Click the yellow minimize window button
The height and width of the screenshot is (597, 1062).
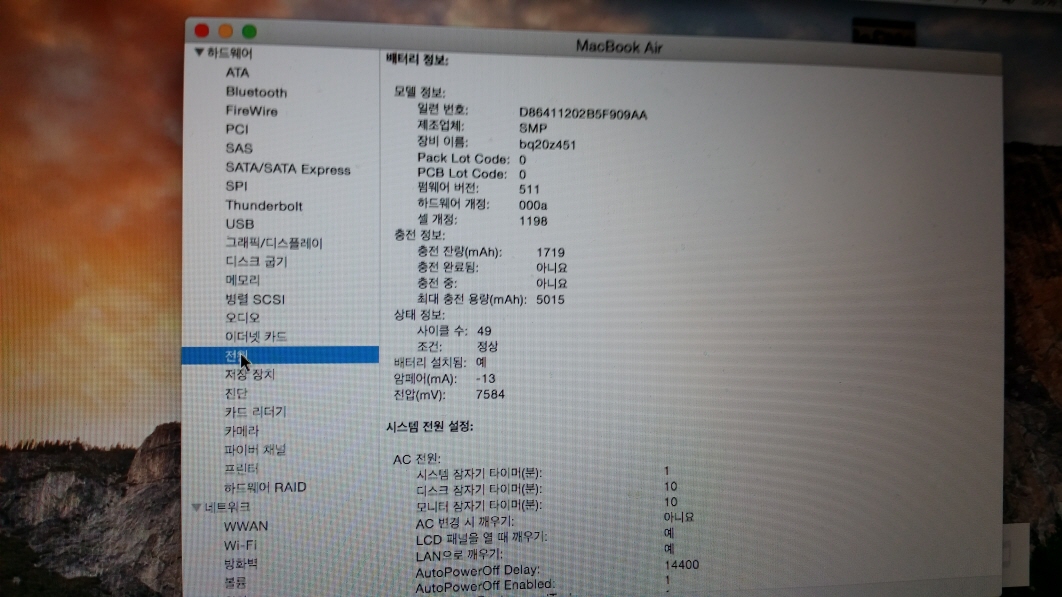[226, 32]
